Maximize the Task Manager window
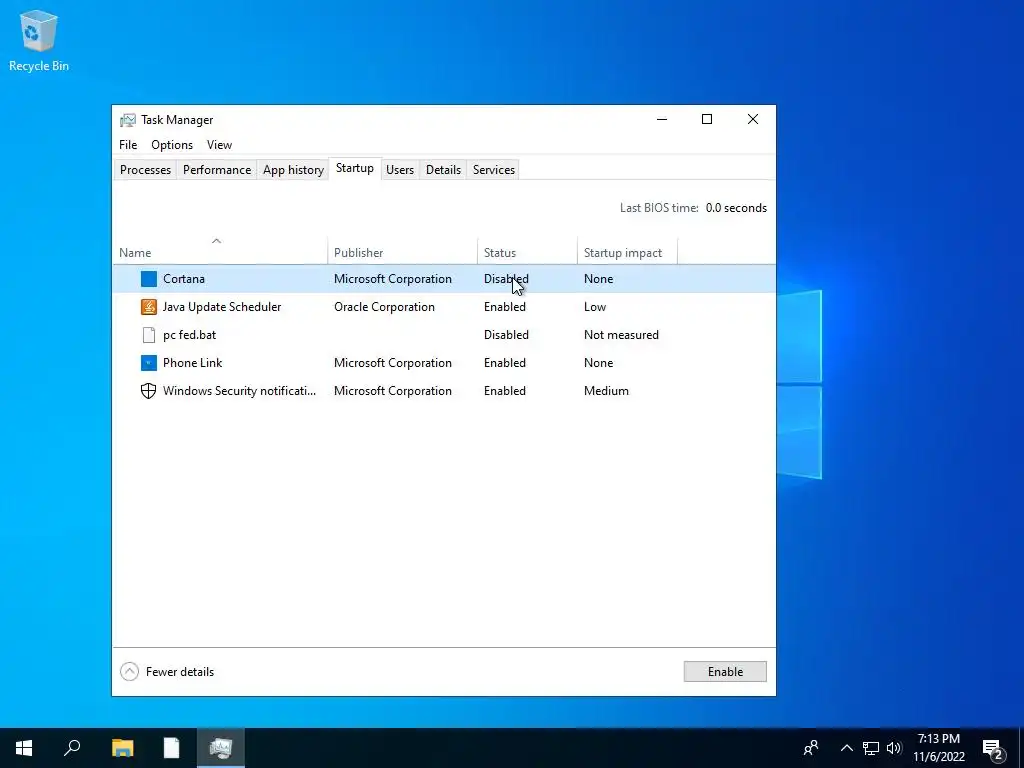Viewport: 1024px width, 768px height. tap(707, 120)
